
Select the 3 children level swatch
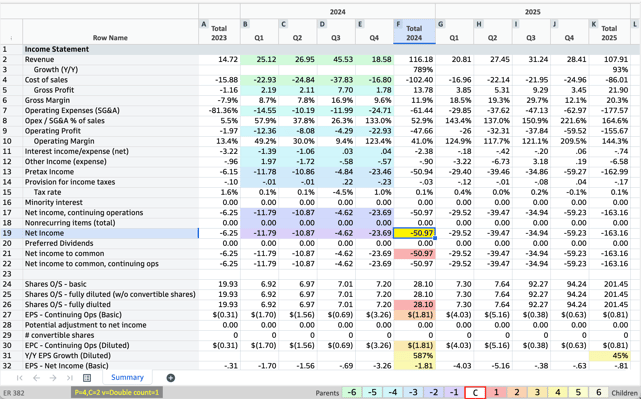coord(537,392)
